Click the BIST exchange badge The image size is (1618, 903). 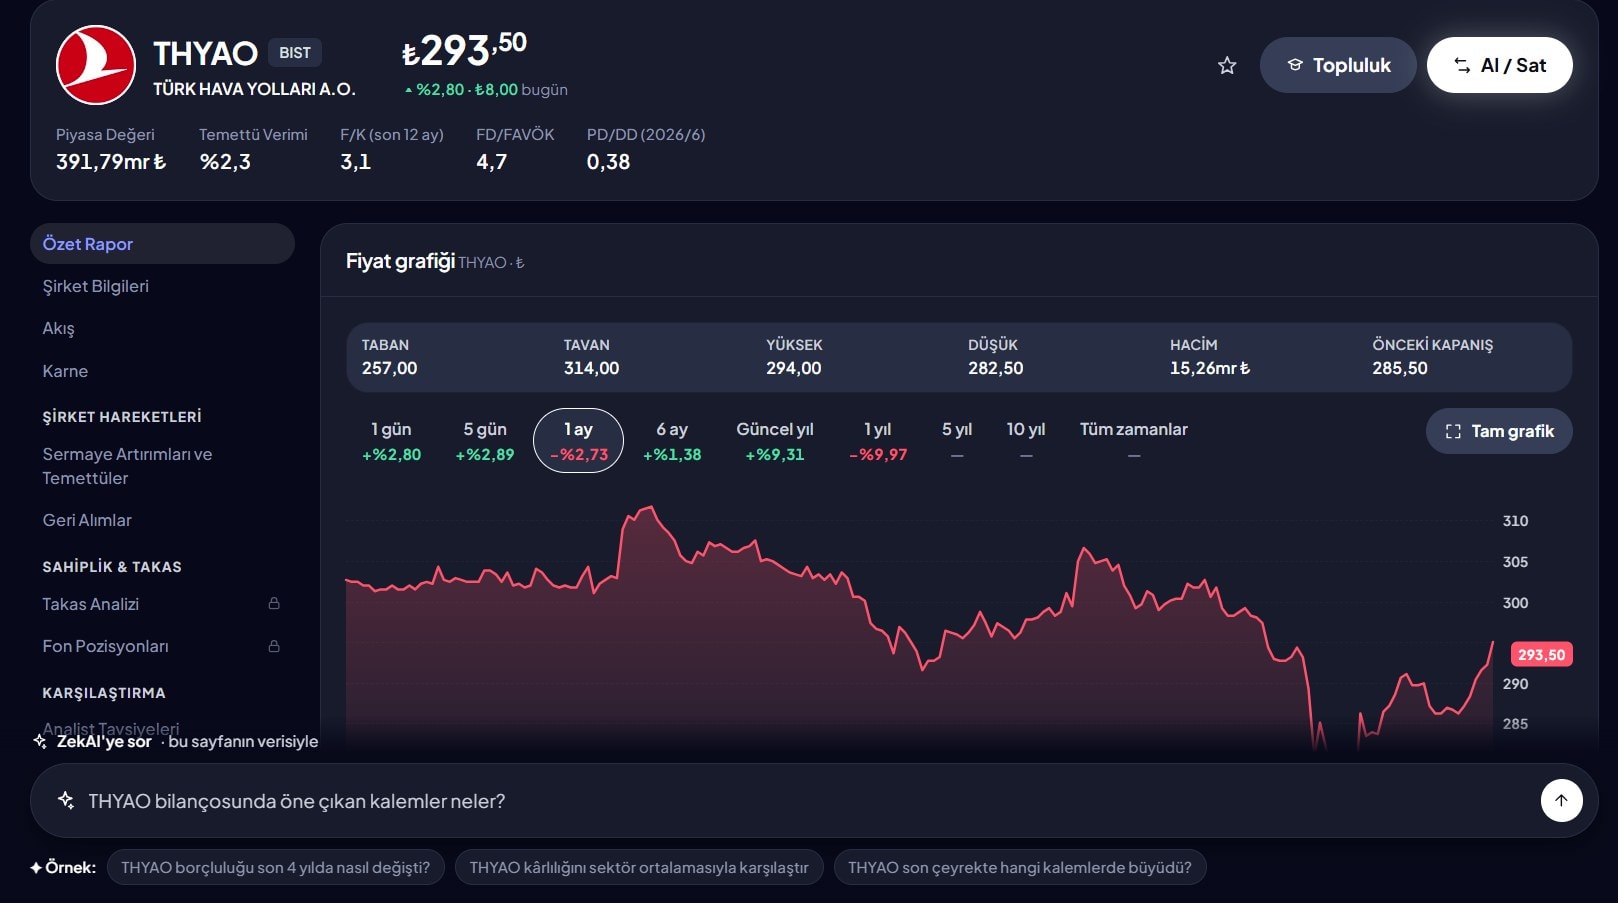295,53
